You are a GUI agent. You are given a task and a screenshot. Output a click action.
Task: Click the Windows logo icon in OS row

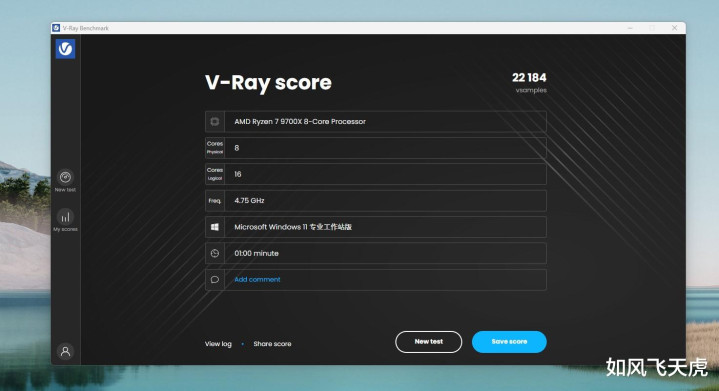click(215, 227)
